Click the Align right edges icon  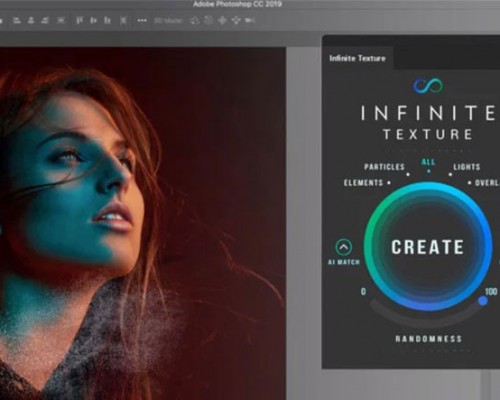click(x=45, y=20)
